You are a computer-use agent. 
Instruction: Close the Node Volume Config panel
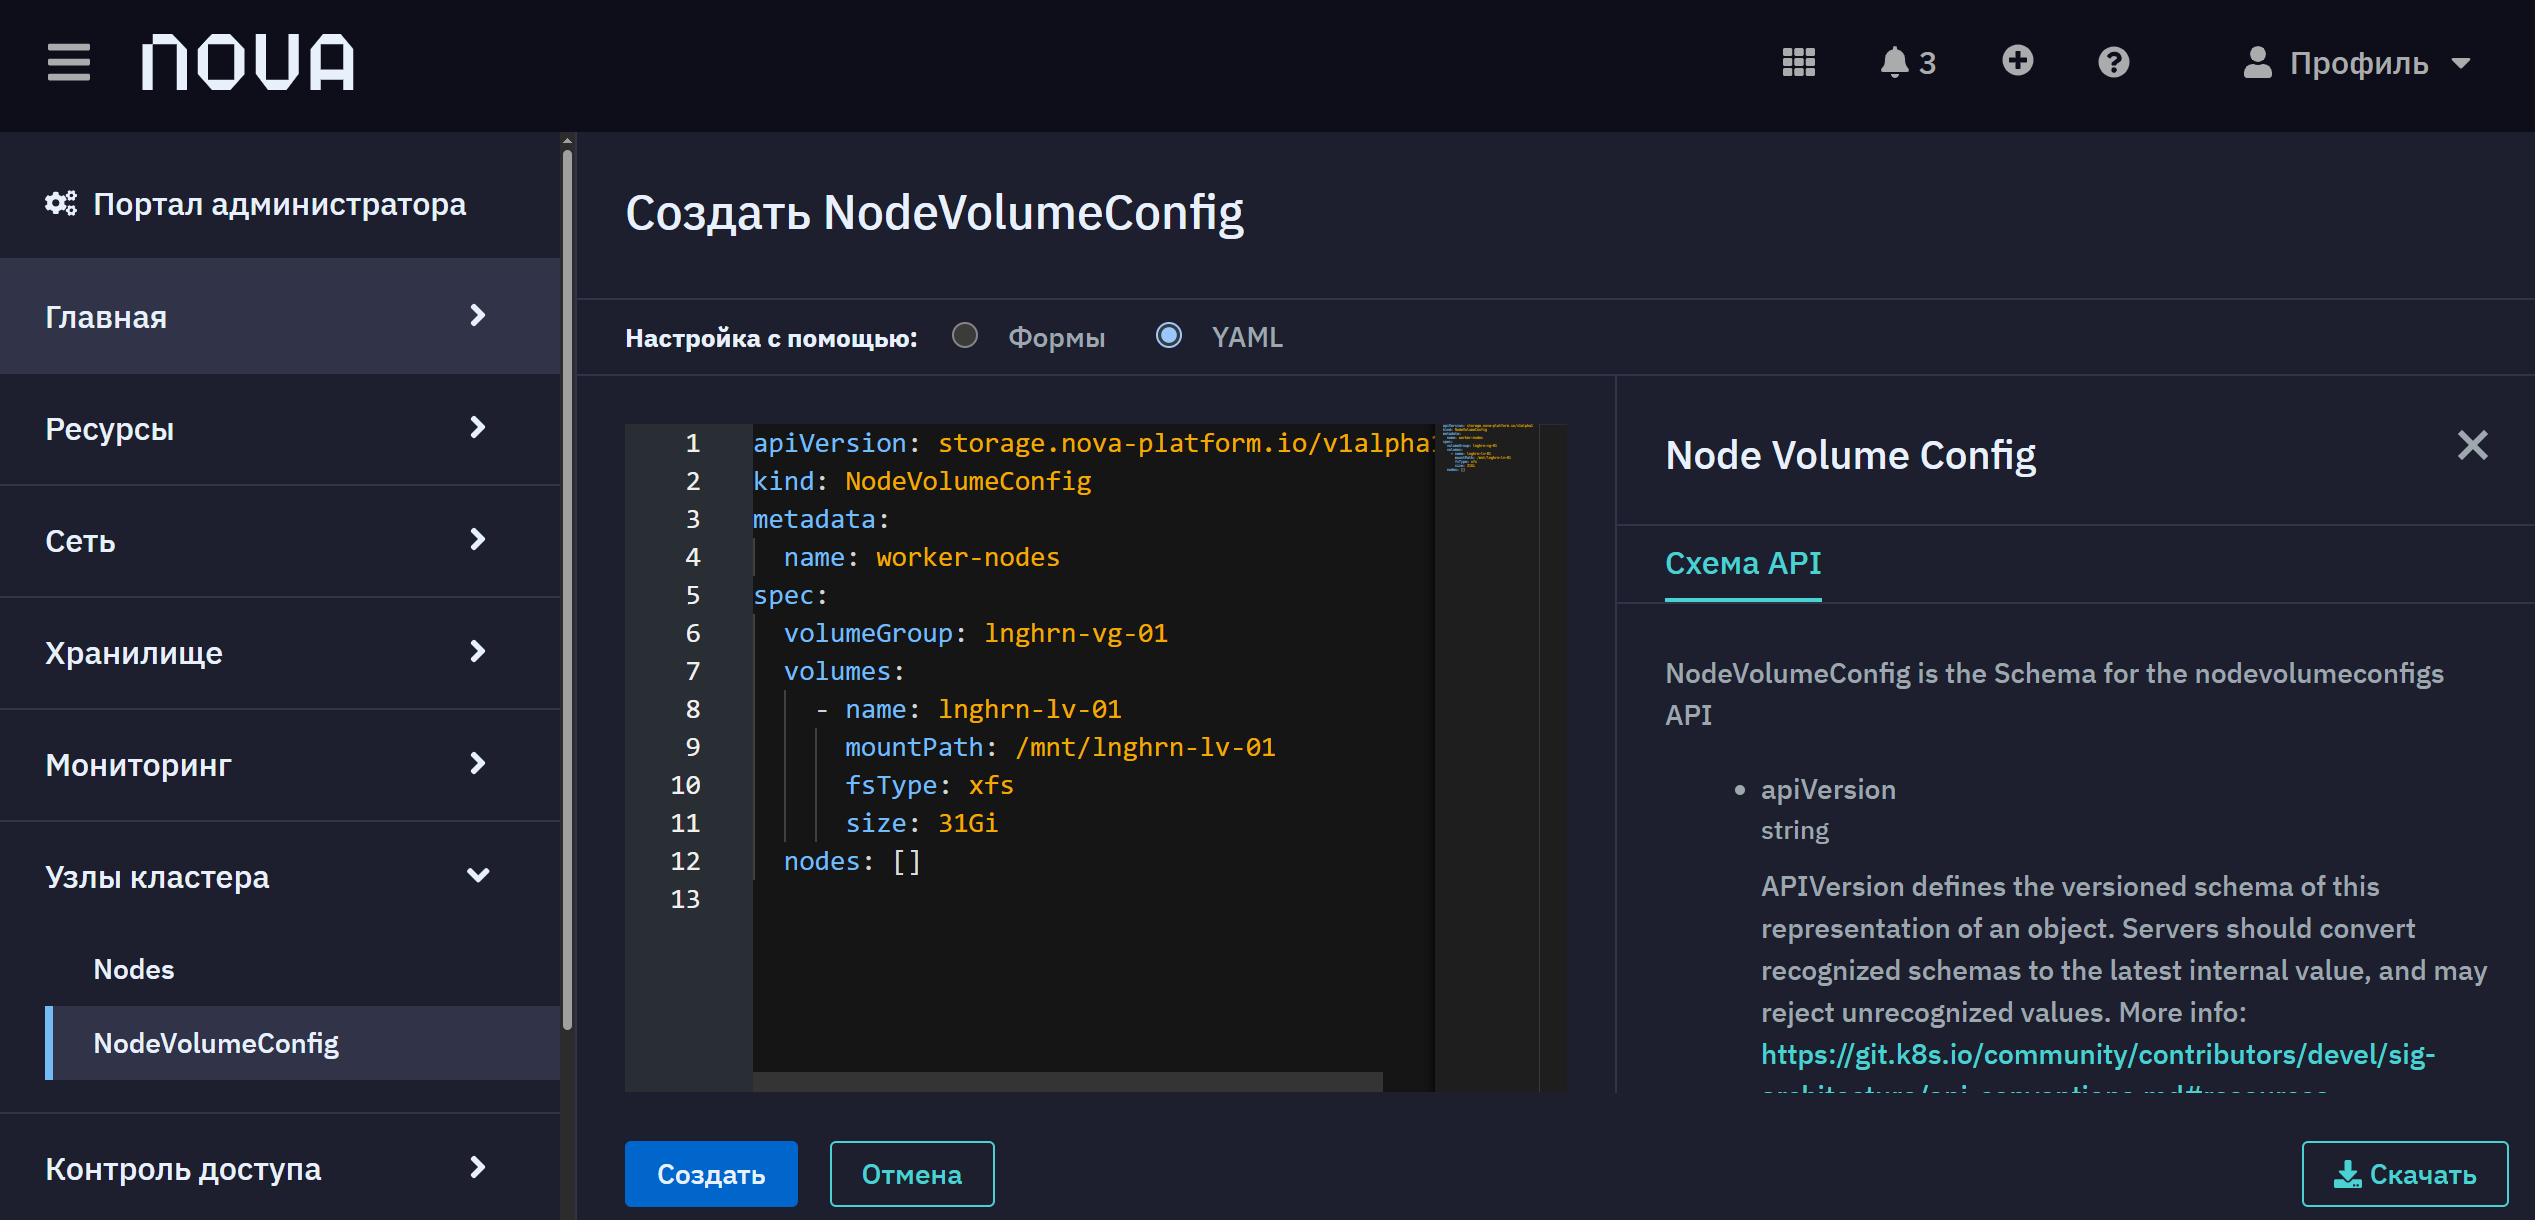(x=2472, y=445)
